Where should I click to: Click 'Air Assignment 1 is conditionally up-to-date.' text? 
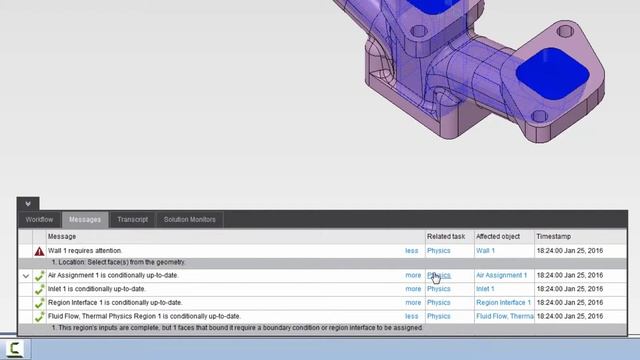pos(113,275)
